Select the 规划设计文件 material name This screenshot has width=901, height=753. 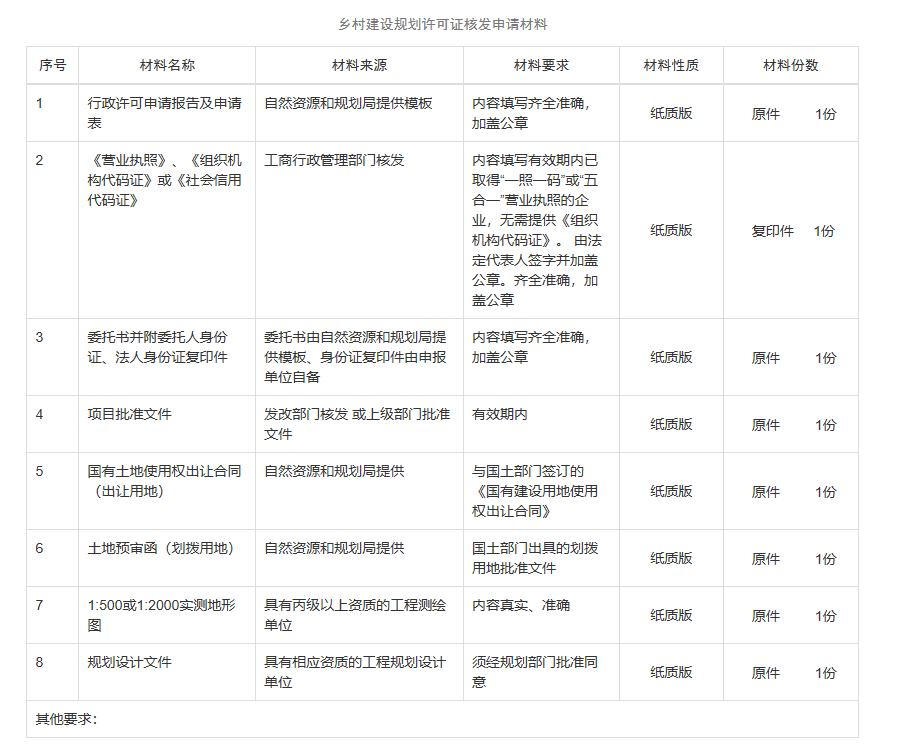tap(129, 662)
